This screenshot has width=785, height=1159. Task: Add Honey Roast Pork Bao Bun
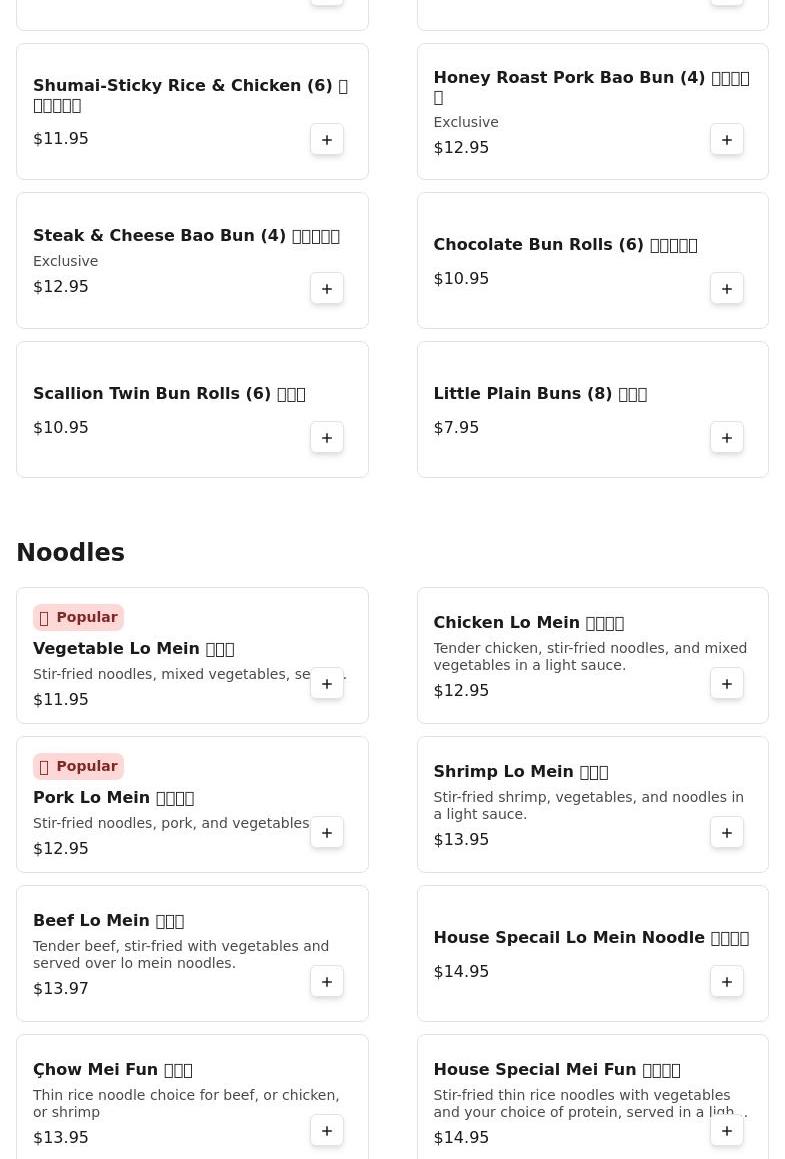[727, 140]
